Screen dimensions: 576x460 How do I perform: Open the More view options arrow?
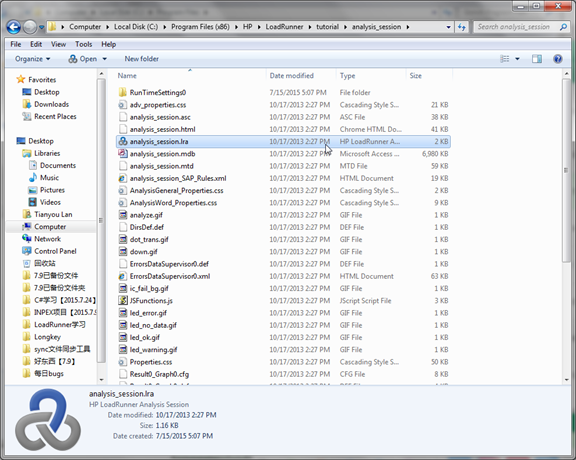click(x=517, y=59)
